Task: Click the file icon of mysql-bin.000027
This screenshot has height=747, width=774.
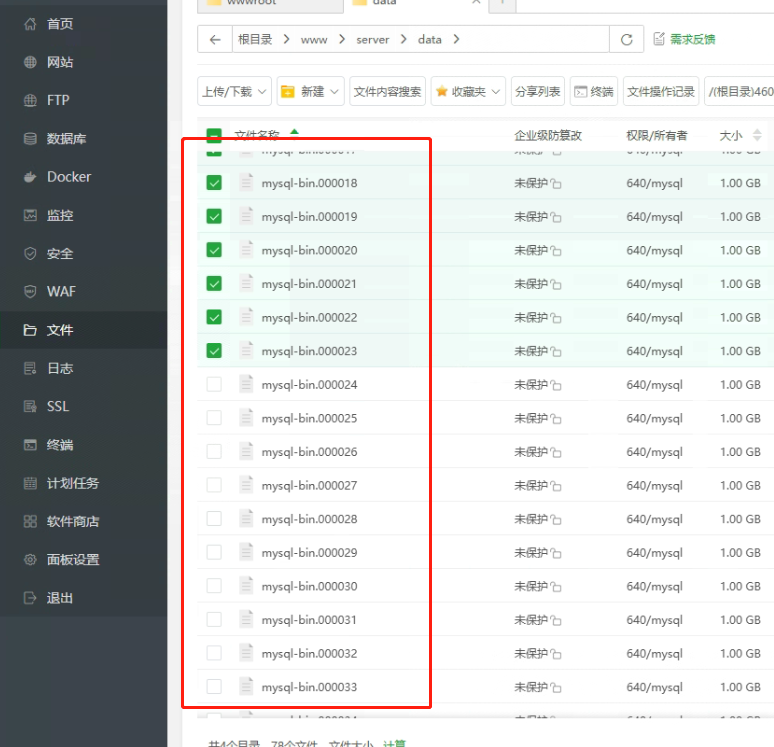Action: (246, 485)
